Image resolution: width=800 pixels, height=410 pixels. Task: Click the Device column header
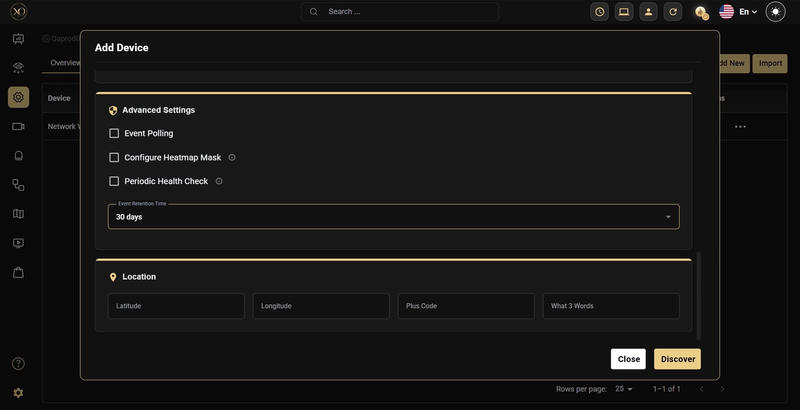[59, 98]
